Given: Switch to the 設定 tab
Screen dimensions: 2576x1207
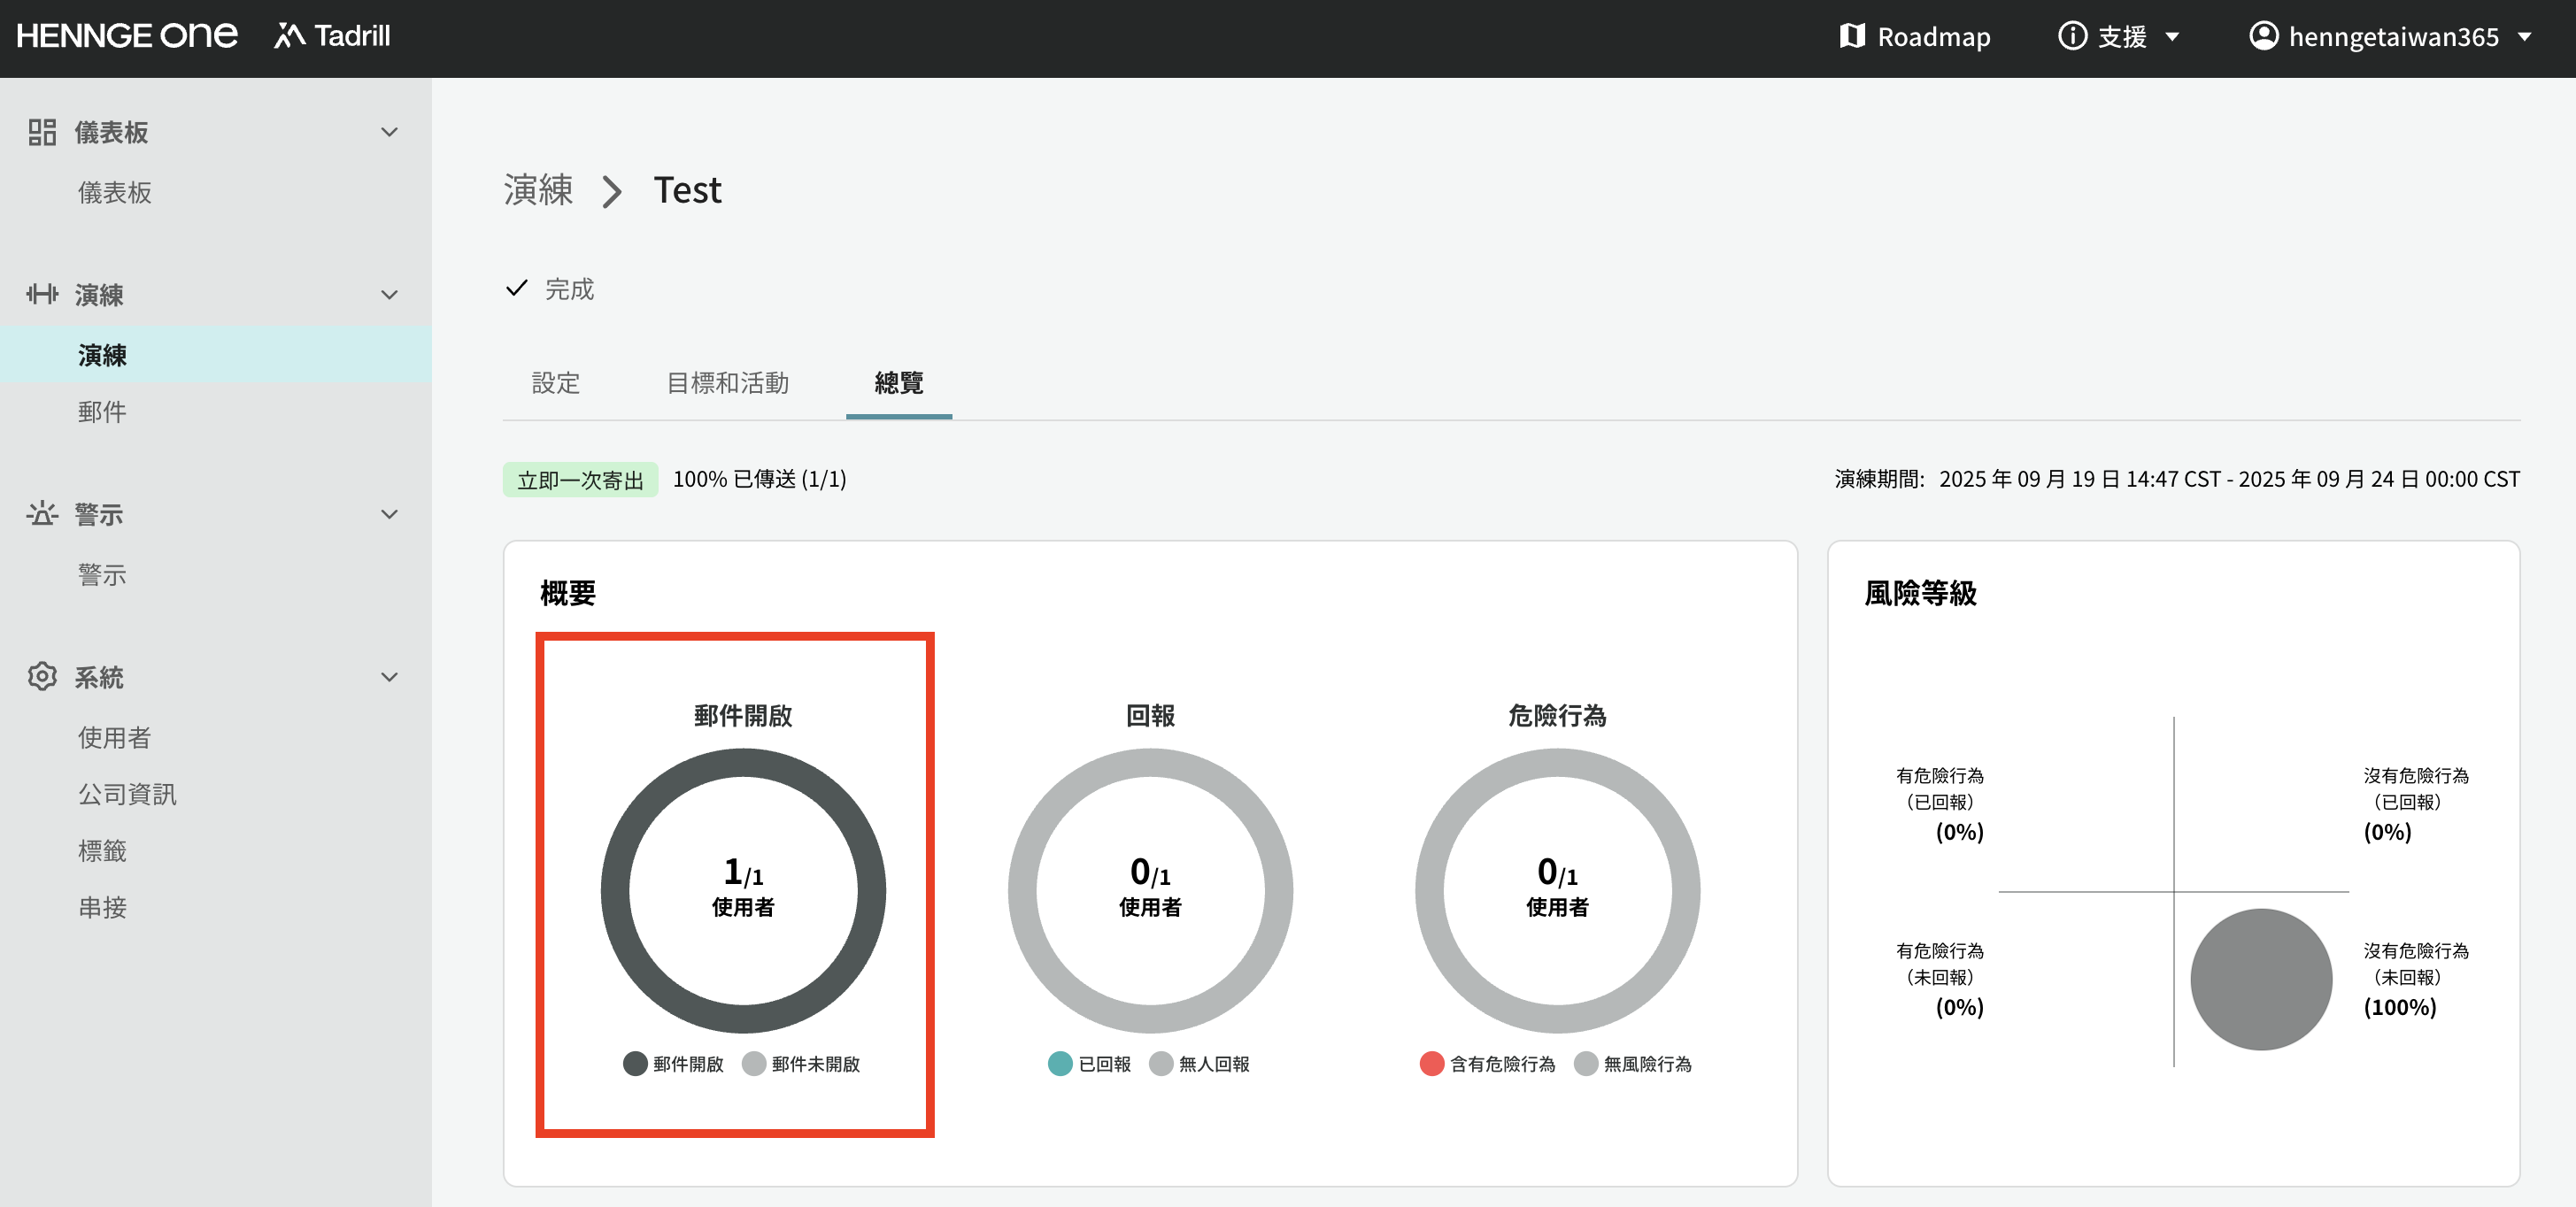Looking at the screenshot, I should coord(555,383).
